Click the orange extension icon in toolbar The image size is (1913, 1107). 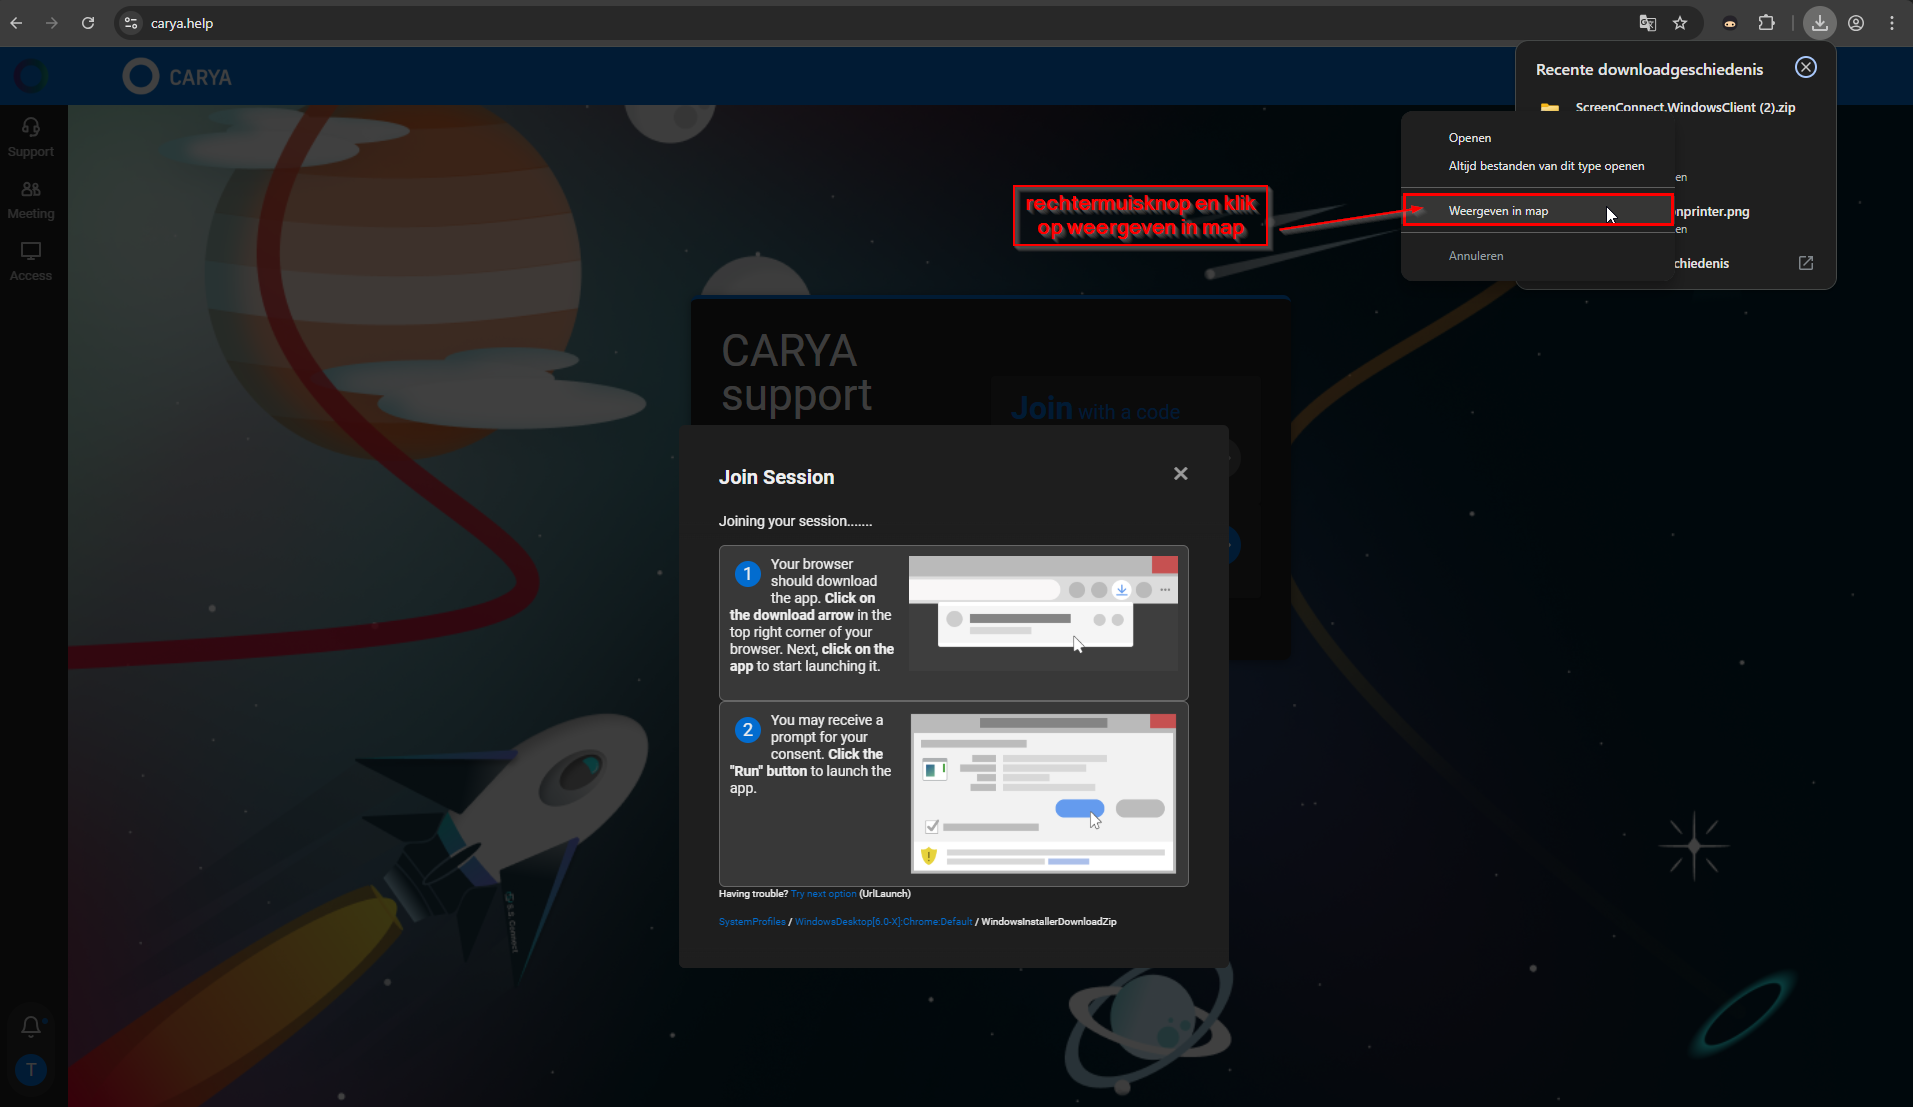point(1730,23)
